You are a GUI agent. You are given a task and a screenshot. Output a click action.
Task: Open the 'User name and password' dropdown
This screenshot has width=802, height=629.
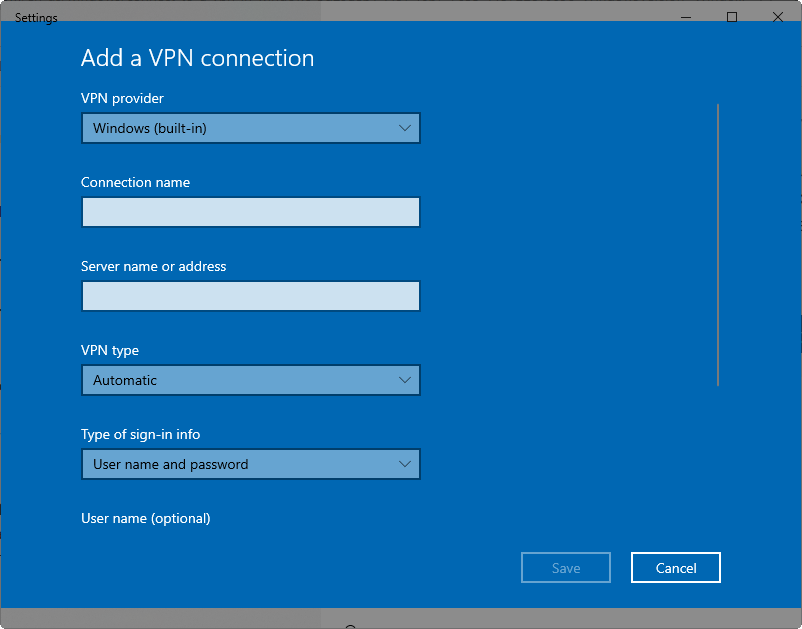[250, 464]
